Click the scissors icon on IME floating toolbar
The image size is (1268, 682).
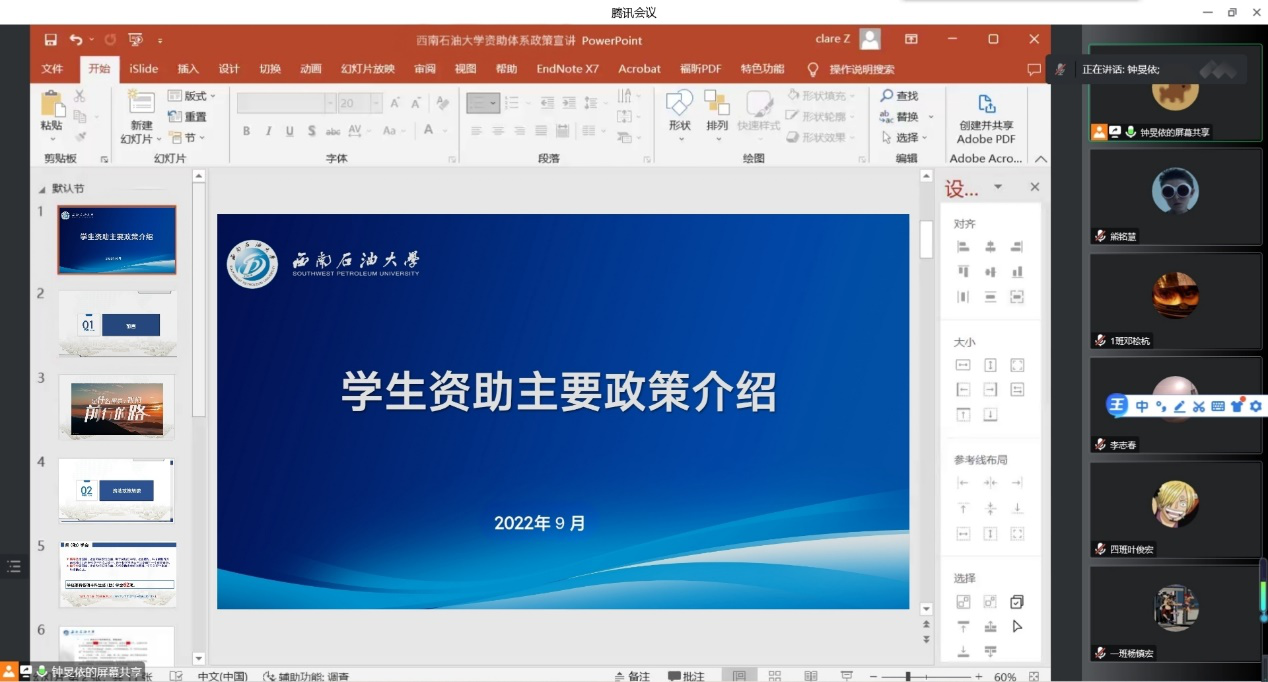coord(1199,406)
